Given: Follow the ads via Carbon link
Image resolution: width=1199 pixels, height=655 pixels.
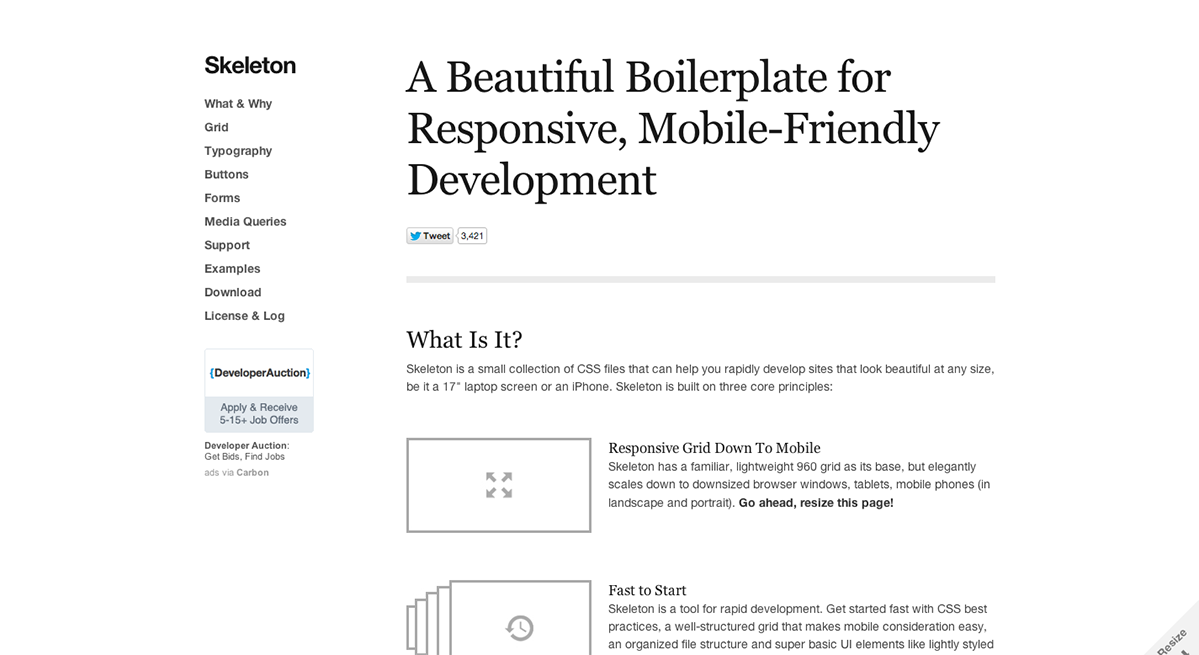Looking at the screenshot, I should pos(236,472).
